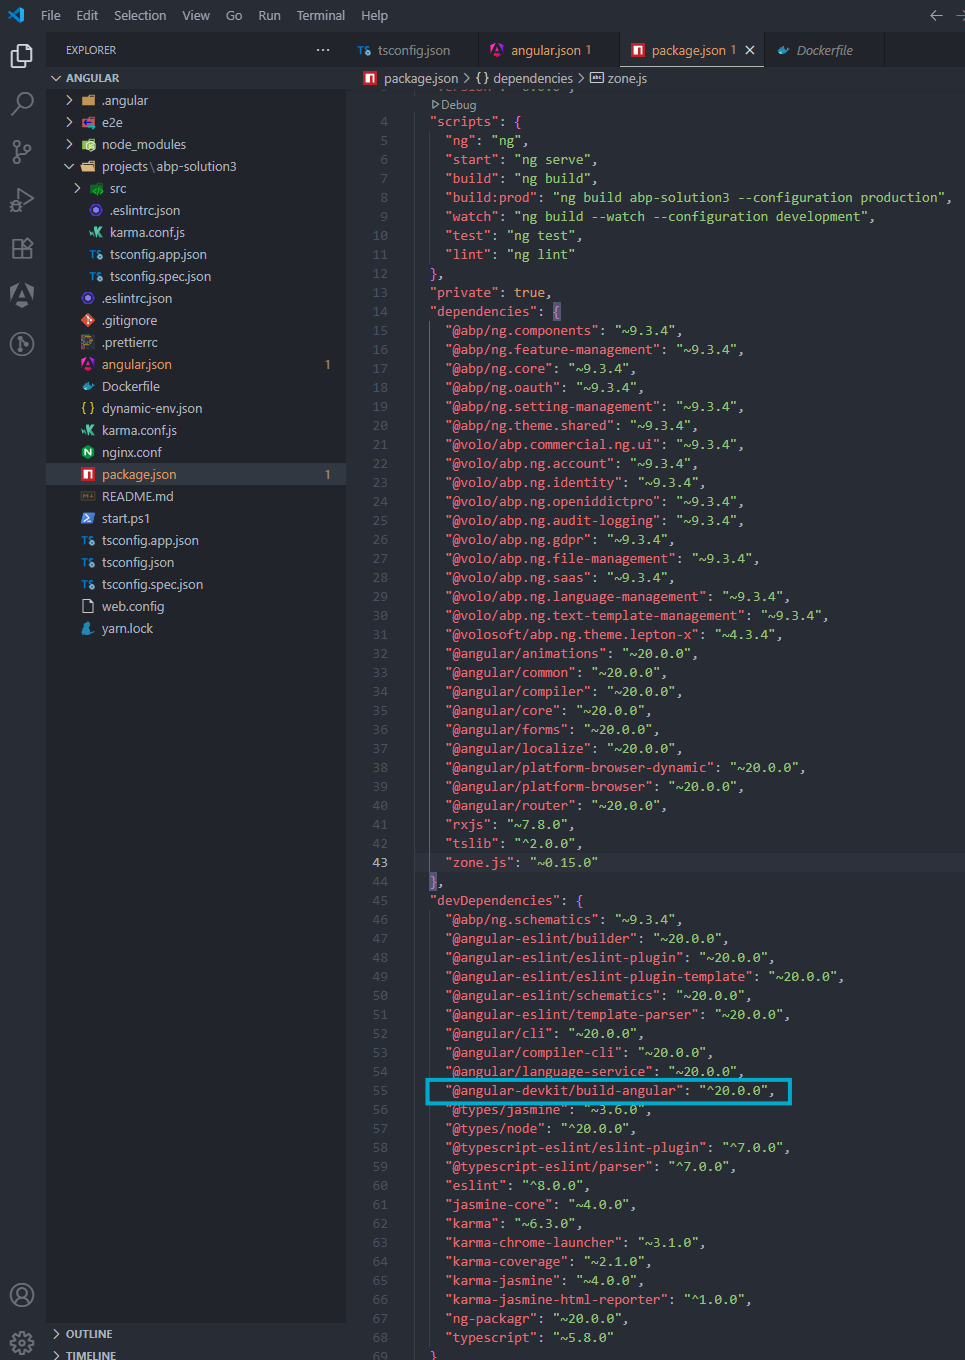
Task: Click dependencies in the breadcrumb
Action: [x=532, y=78]
